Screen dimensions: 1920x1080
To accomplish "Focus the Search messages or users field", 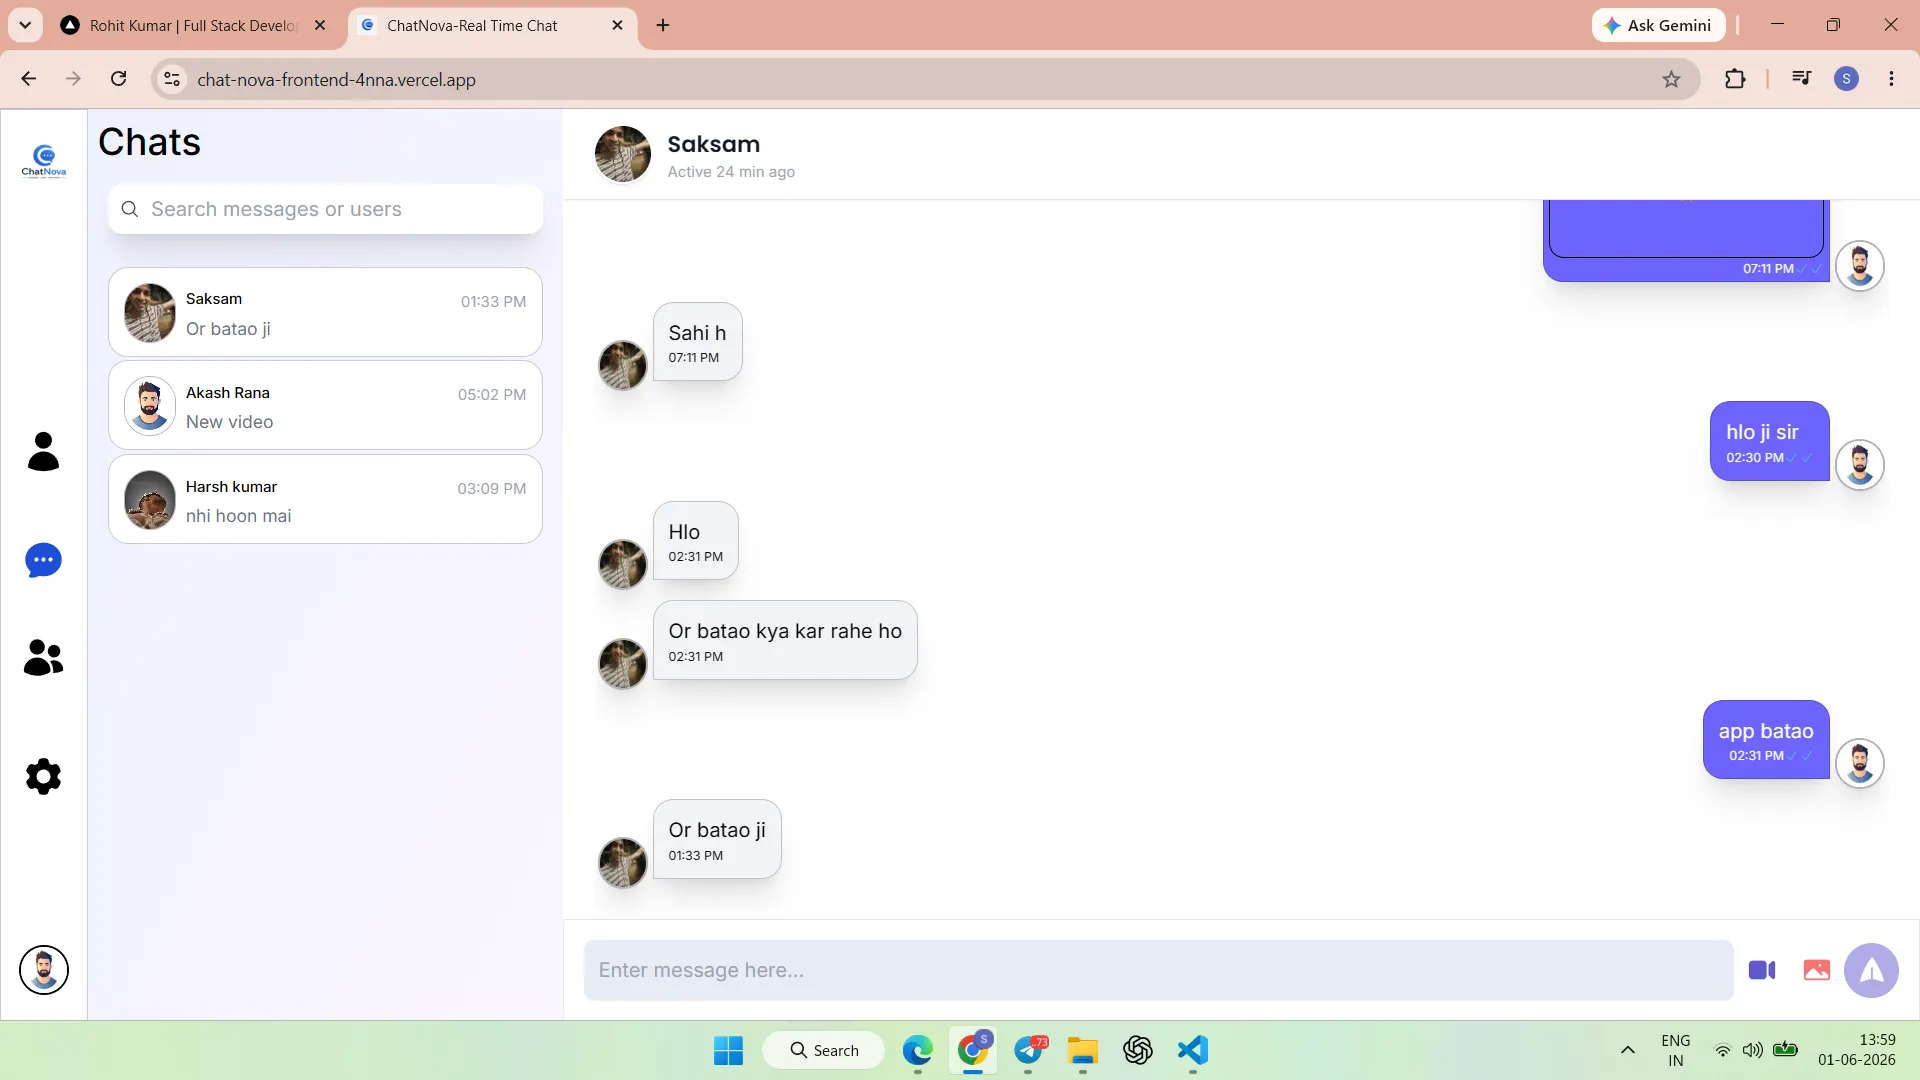I will [x=325, y=209].
